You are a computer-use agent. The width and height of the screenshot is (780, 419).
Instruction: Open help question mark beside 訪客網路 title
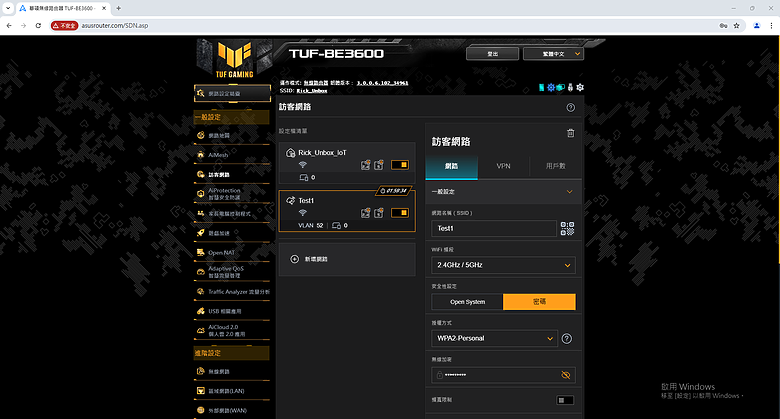pyautogui.click(x=571, y=107)
